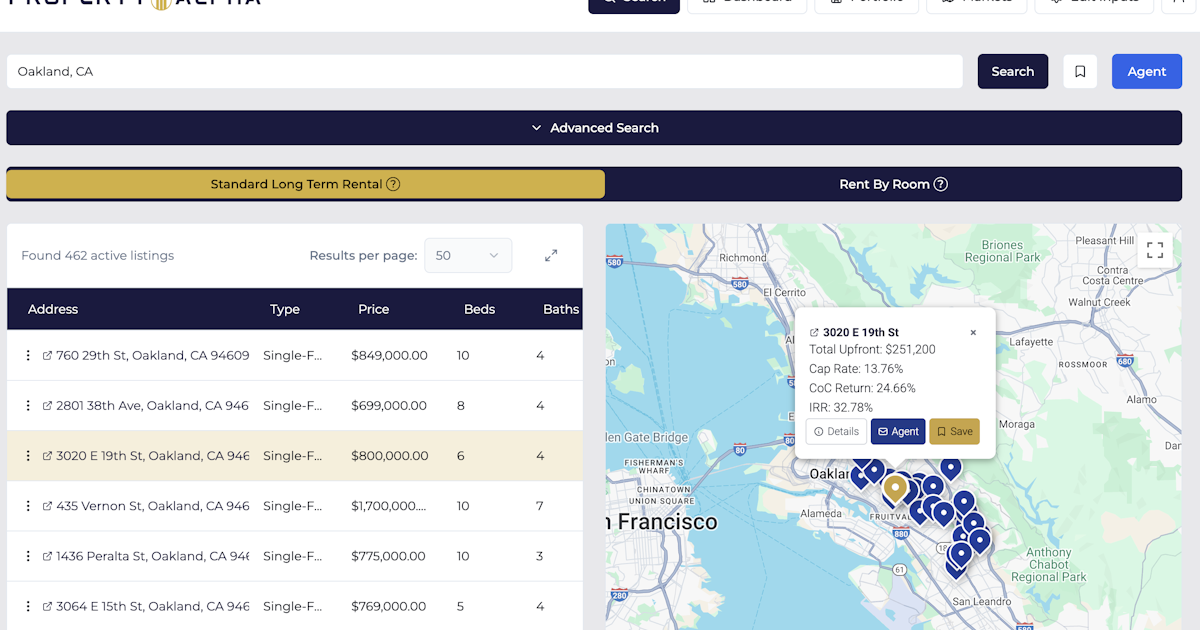The image size is (1200, 630).
Task: Click the $775,000.00 price cell
Action: click(x=389, y=556)
